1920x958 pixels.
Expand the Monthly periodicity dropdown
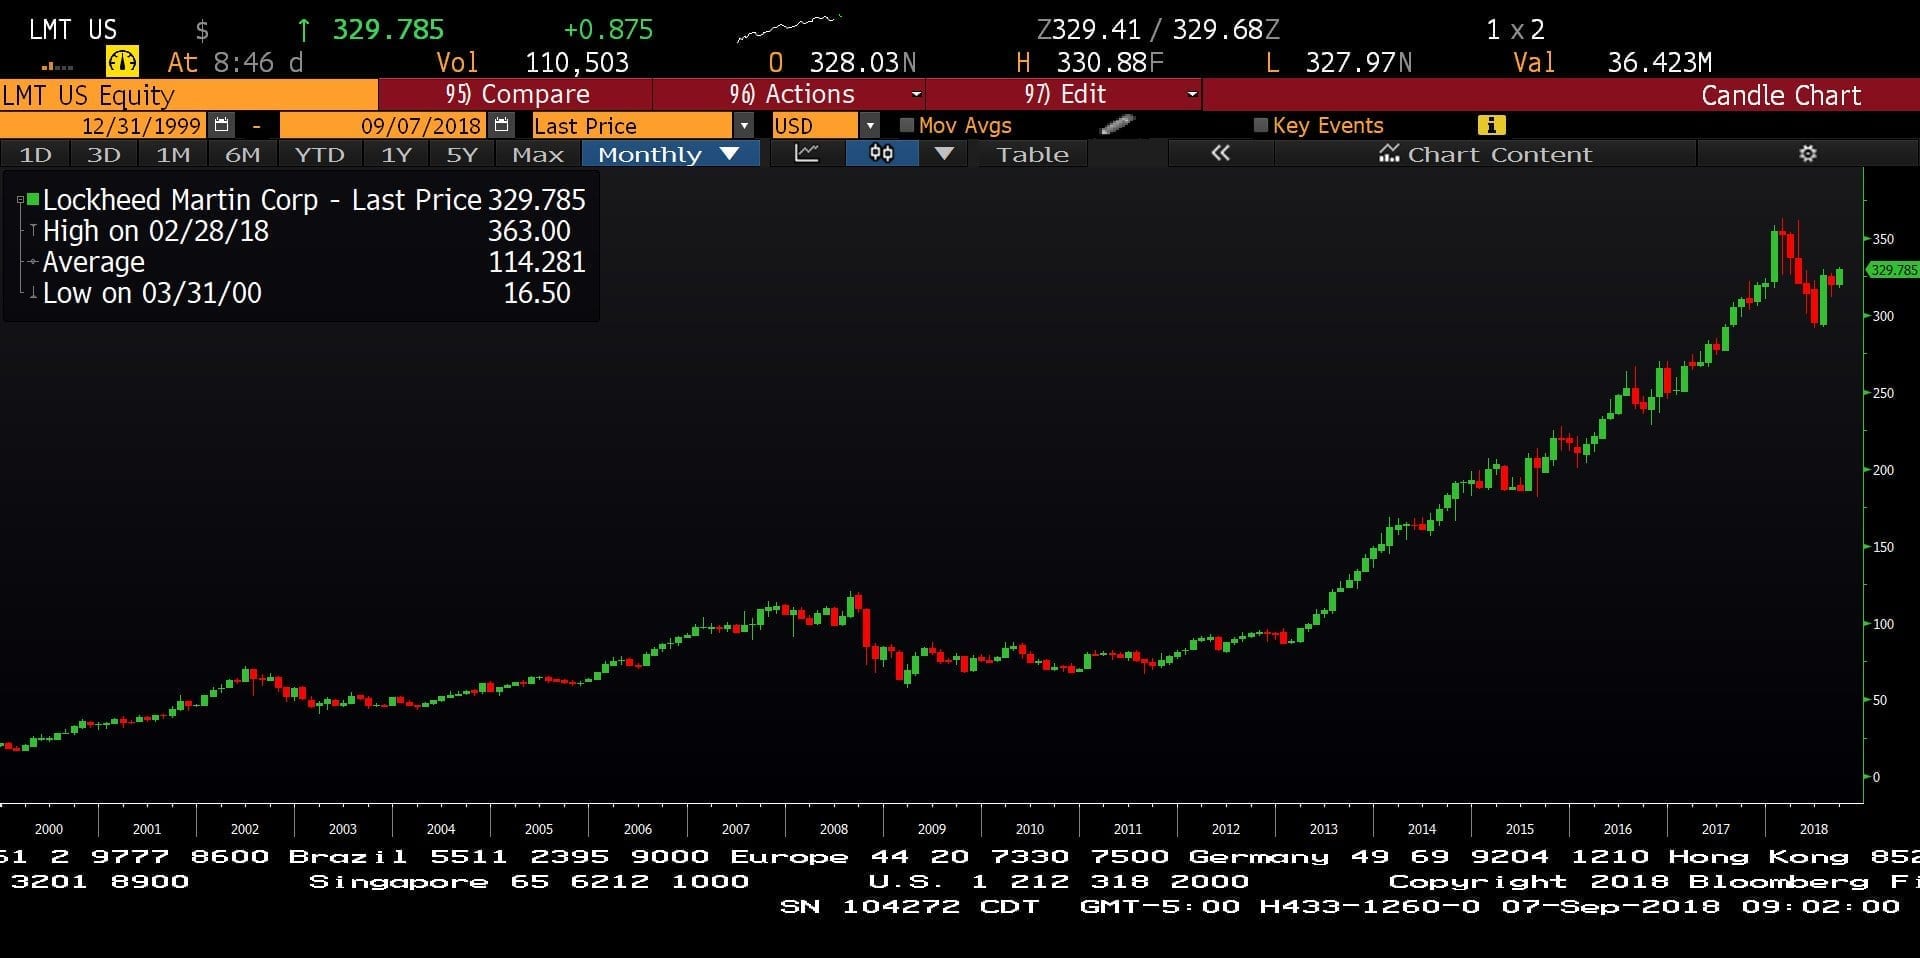click(x=729, y=154)
